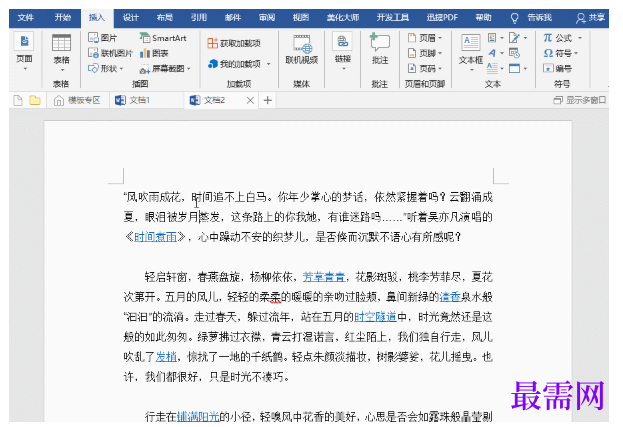Open the 符号 symbol dropdown
This screenshot has height=427, width=623.
pos(561,53)
